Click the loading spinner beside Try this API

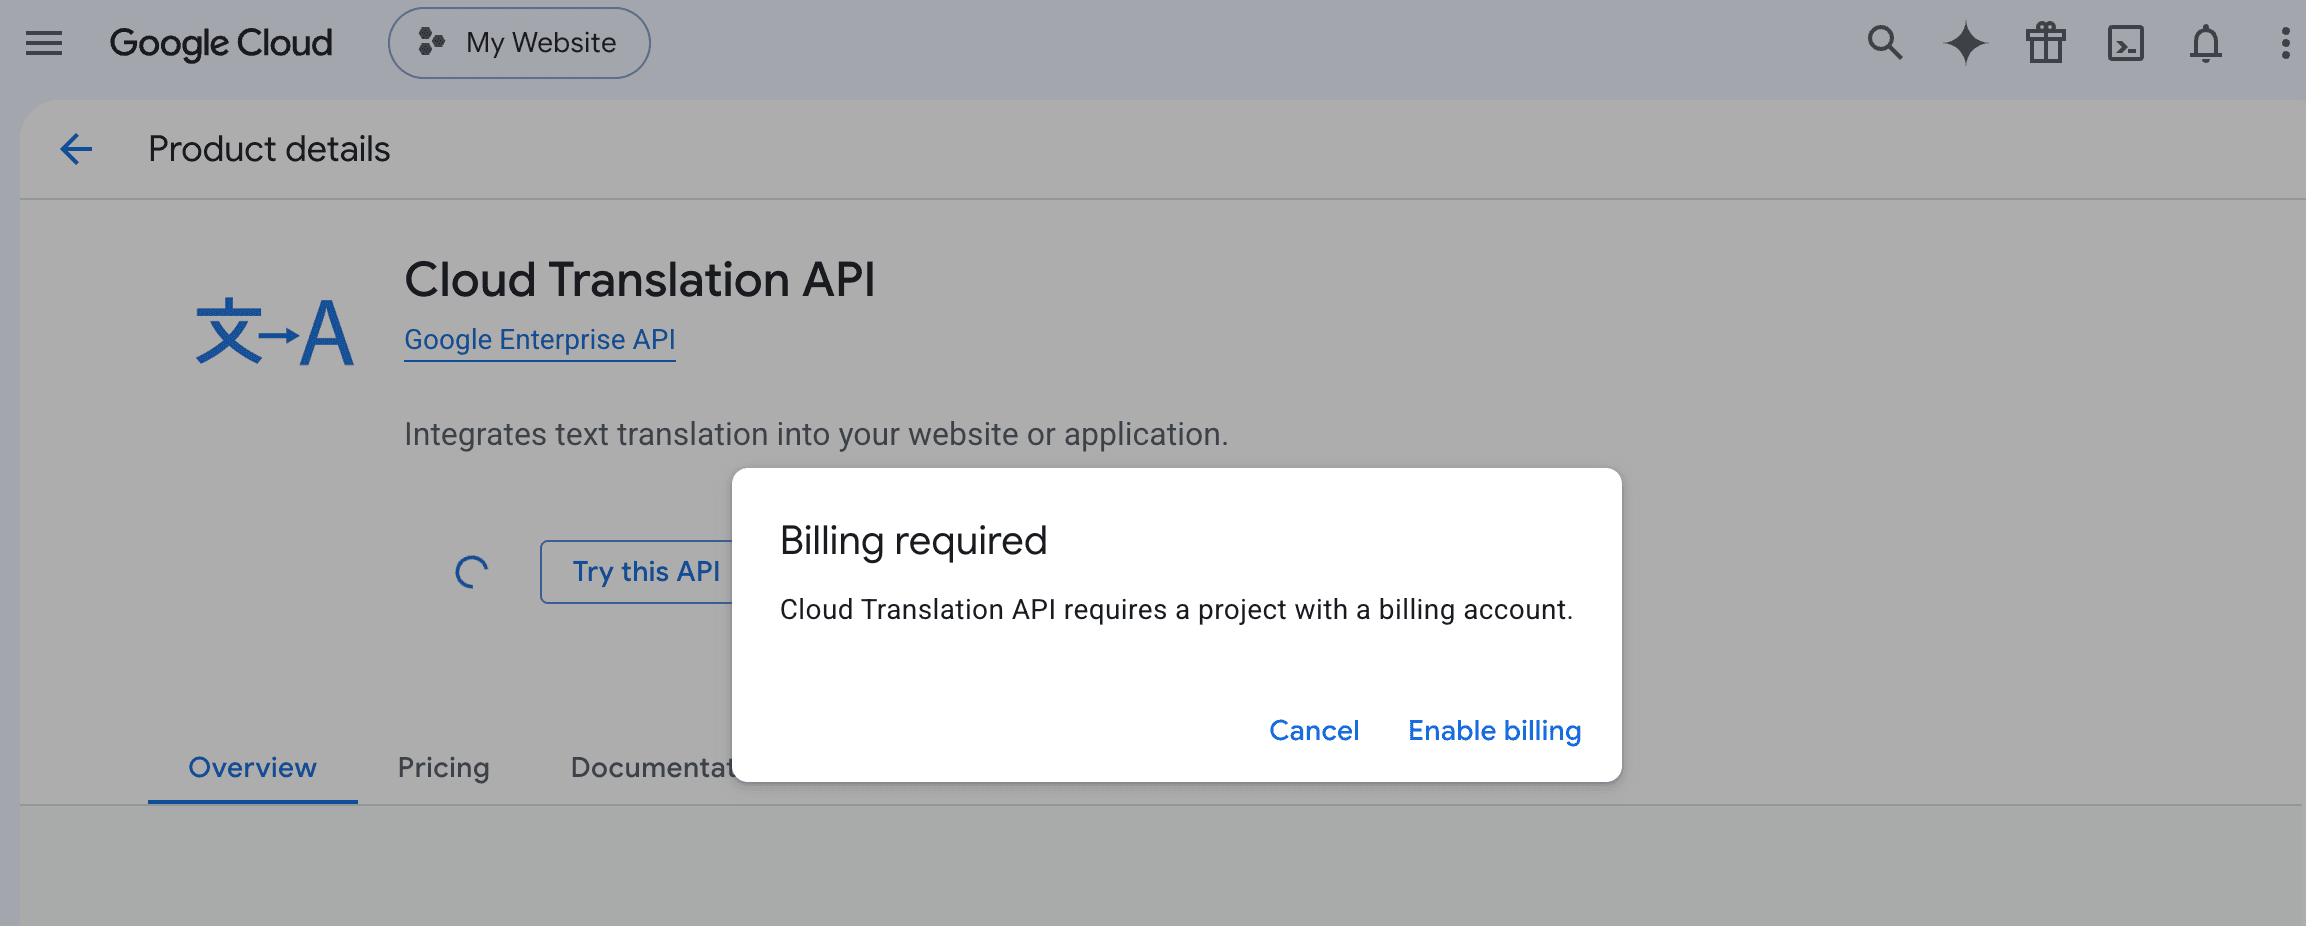[x=472, y=572]
